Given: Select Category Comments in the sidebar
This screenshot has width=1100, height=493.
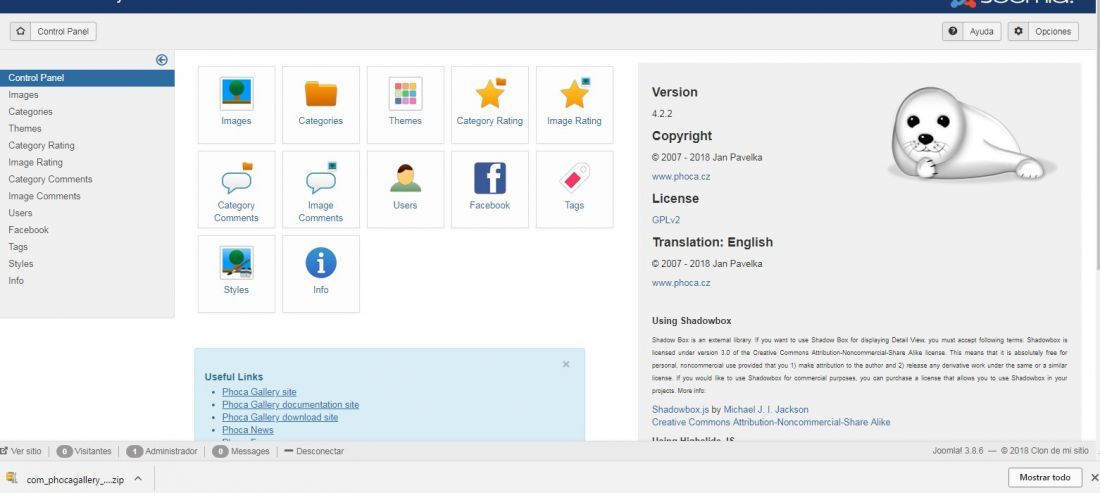Looking at the screenshot, I should pos(51,179).
